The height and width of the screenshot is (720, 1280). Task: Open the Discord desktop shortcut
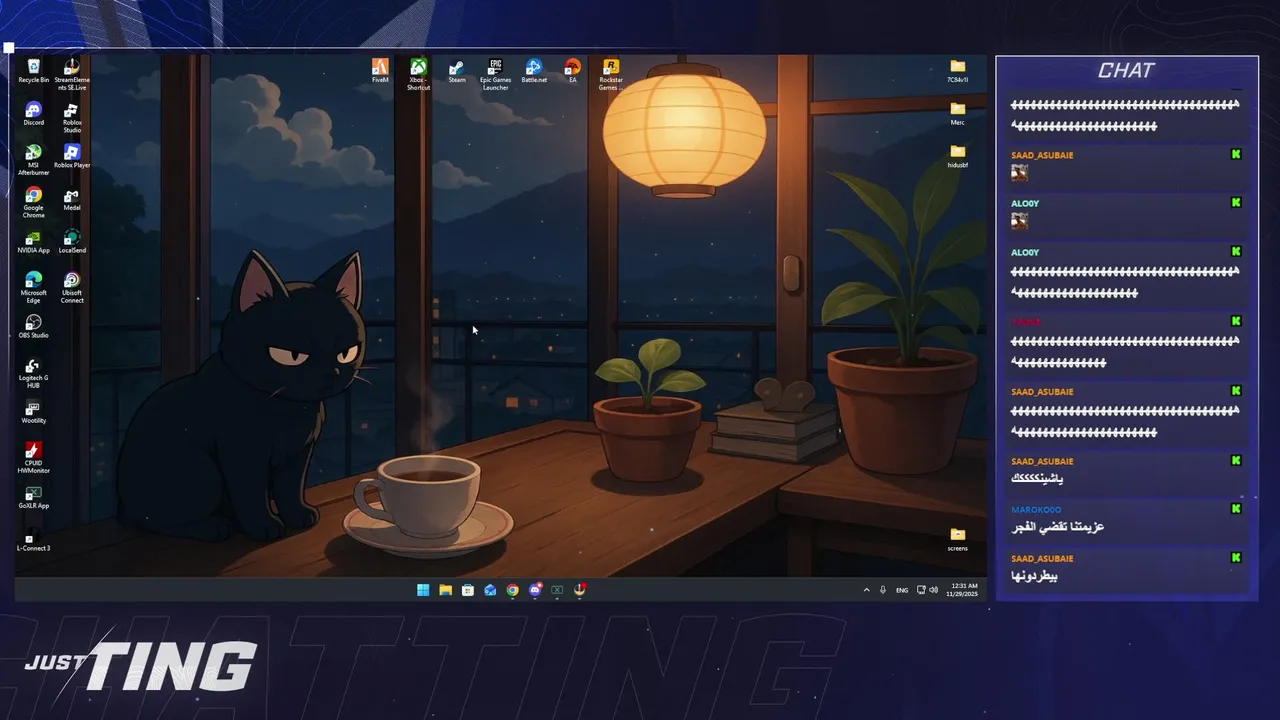pyautogui.click(x=33, y=114)
